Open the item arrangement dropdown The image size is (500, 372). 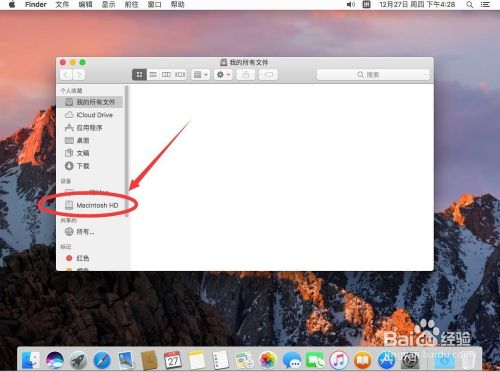coord(201,75)
